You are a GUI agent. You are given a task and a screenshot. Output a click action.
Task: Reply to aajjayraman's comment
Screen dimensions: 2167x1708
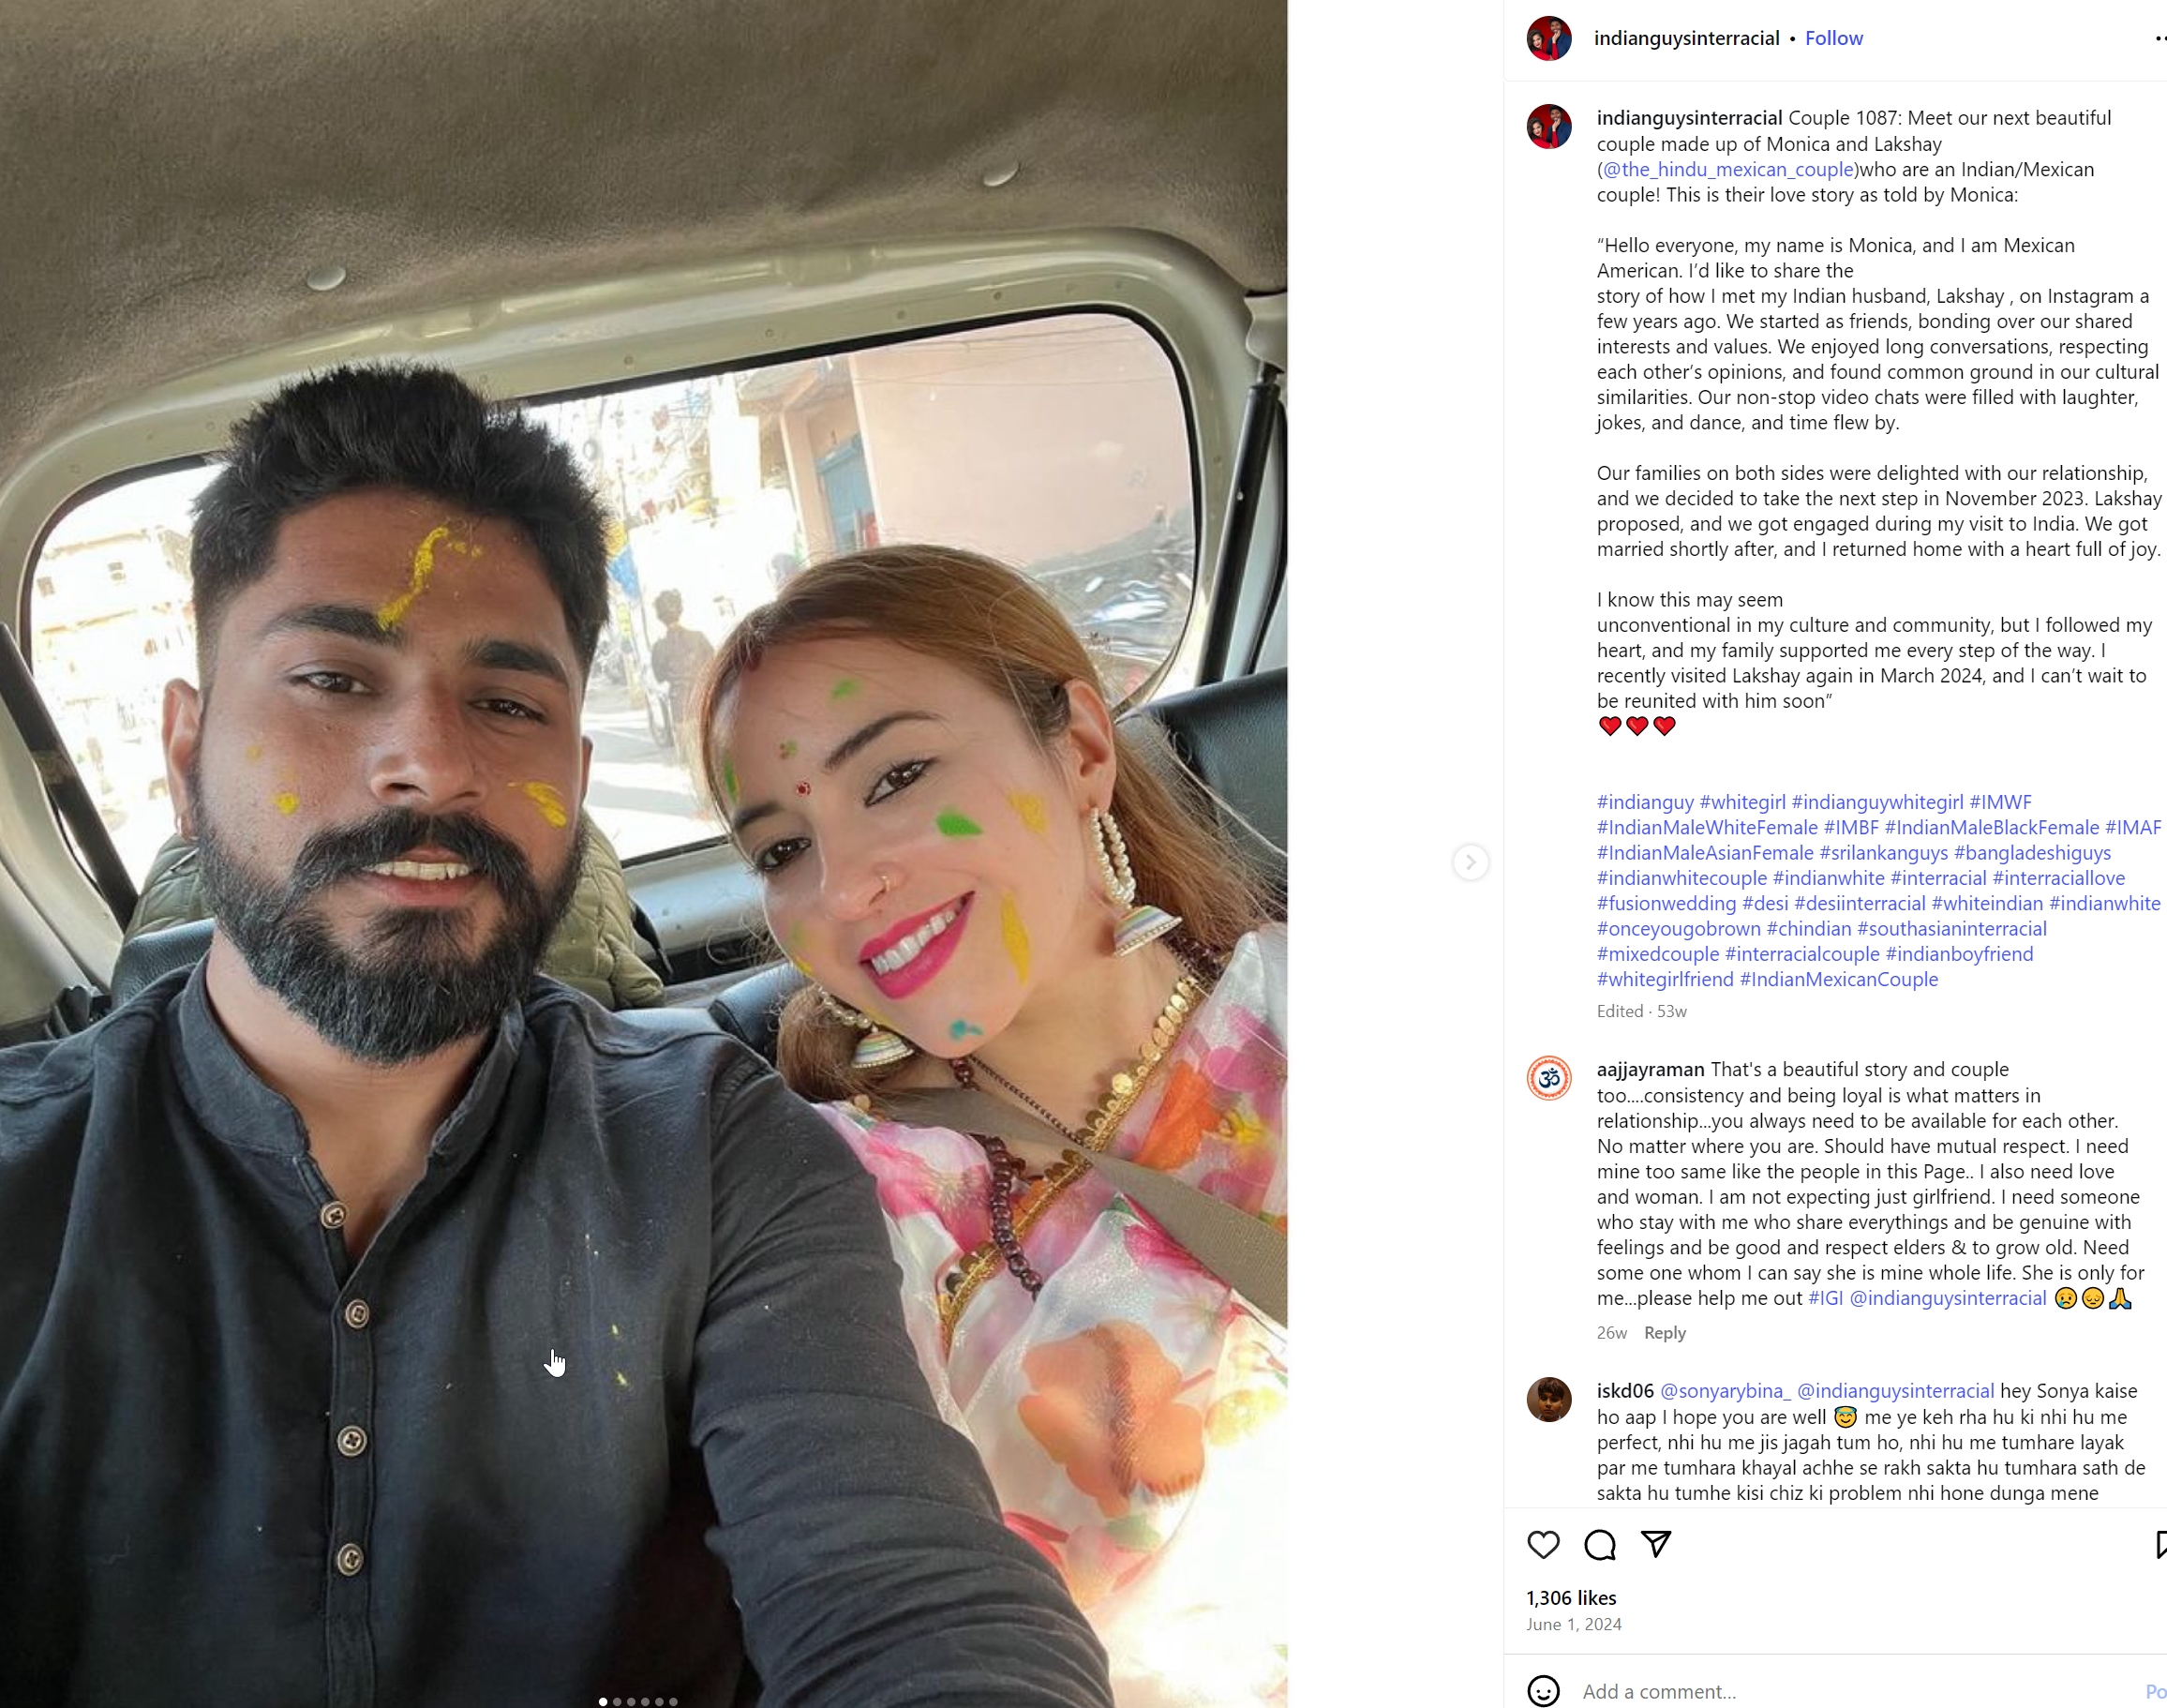[1664, 1333]
